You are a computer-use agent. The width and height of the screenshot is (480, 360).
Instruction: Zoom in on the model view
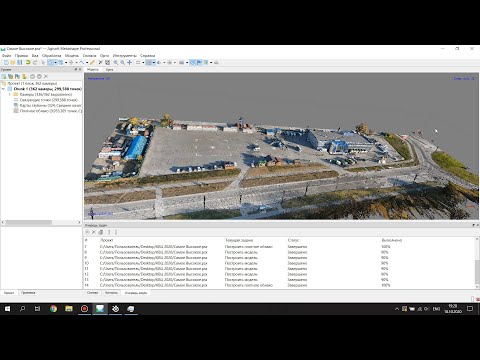pyautogui.click(x=116, y=62)
